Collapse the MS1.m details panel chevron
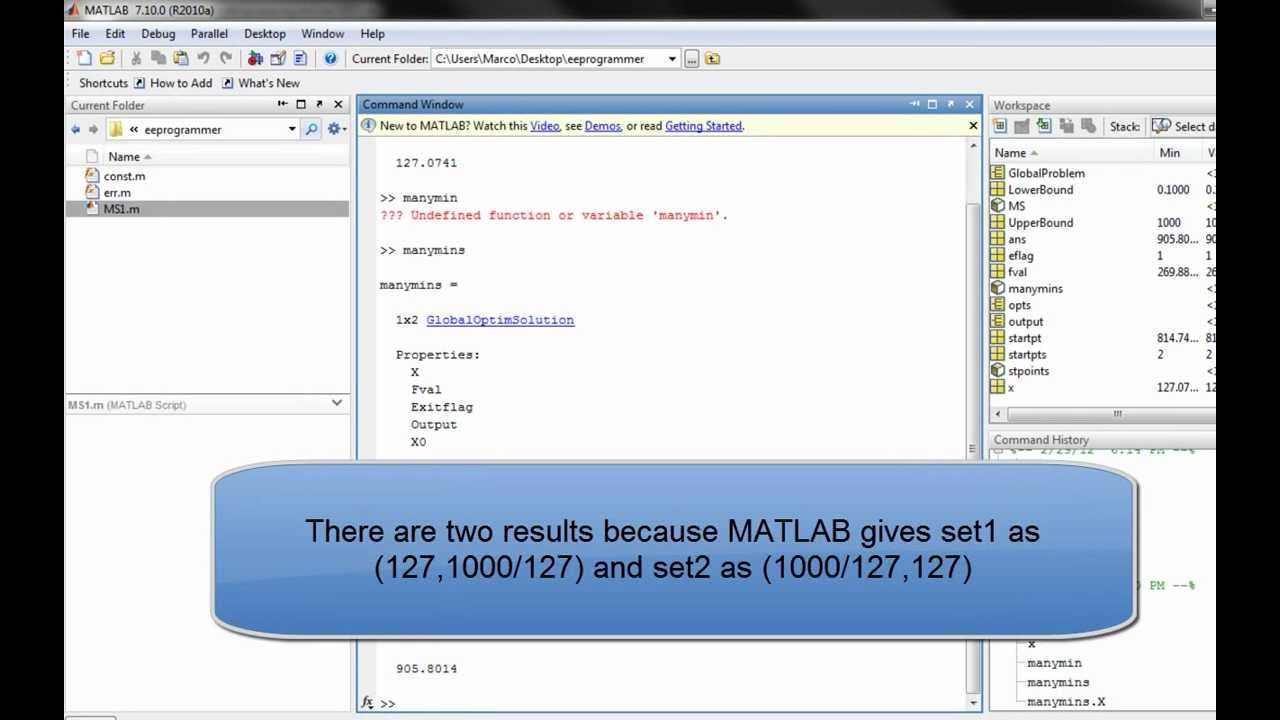Screen dimensions: 1280x720 (337, 403)
